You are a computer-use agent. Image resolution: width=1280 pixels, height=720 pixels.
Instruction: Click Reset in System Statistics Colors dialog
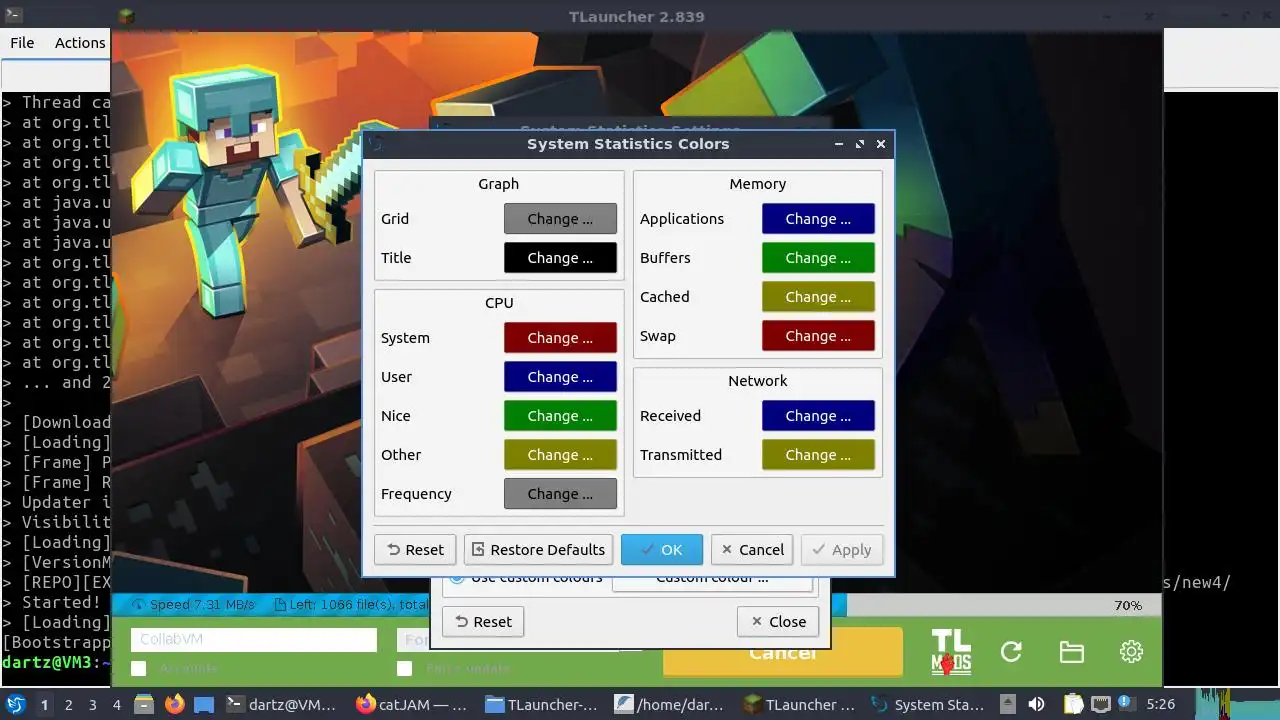pyautogui.click(x=415, y=550)
